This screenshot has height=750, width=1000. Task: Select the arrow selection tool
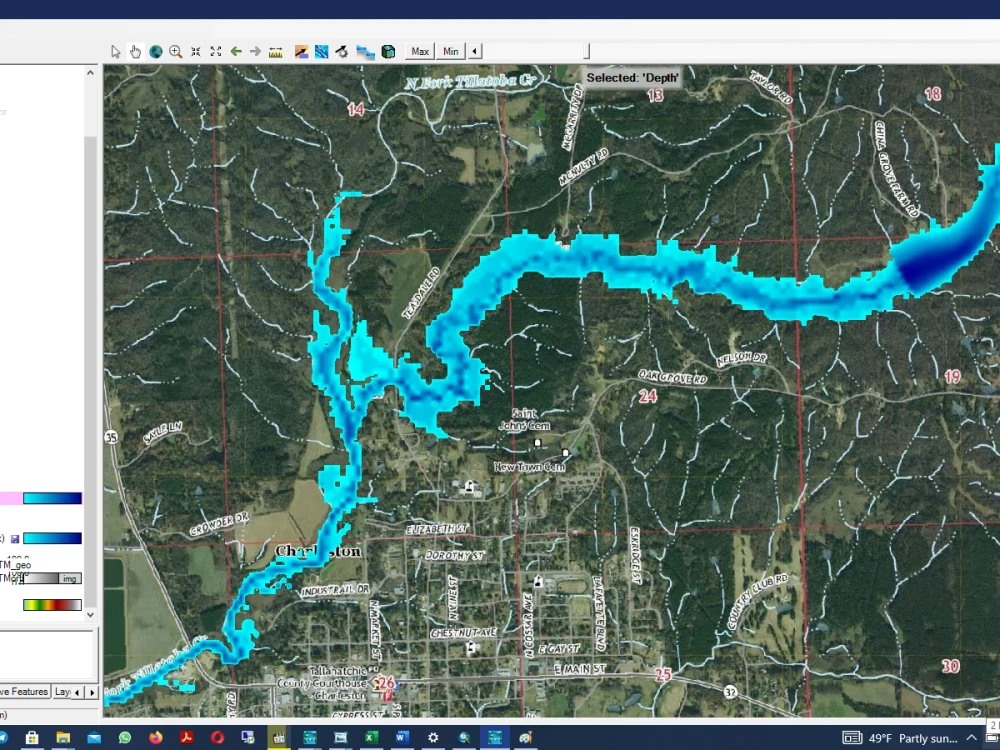point(115,51)
